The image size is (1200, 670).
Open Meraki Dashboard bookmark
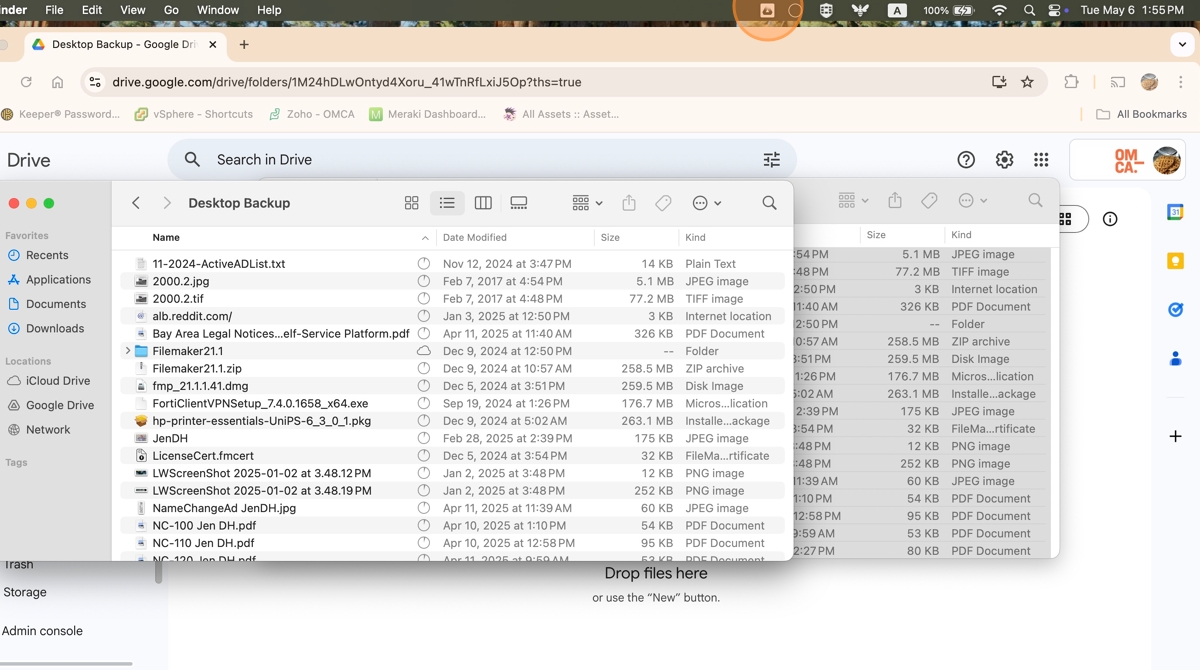point(427,114)
